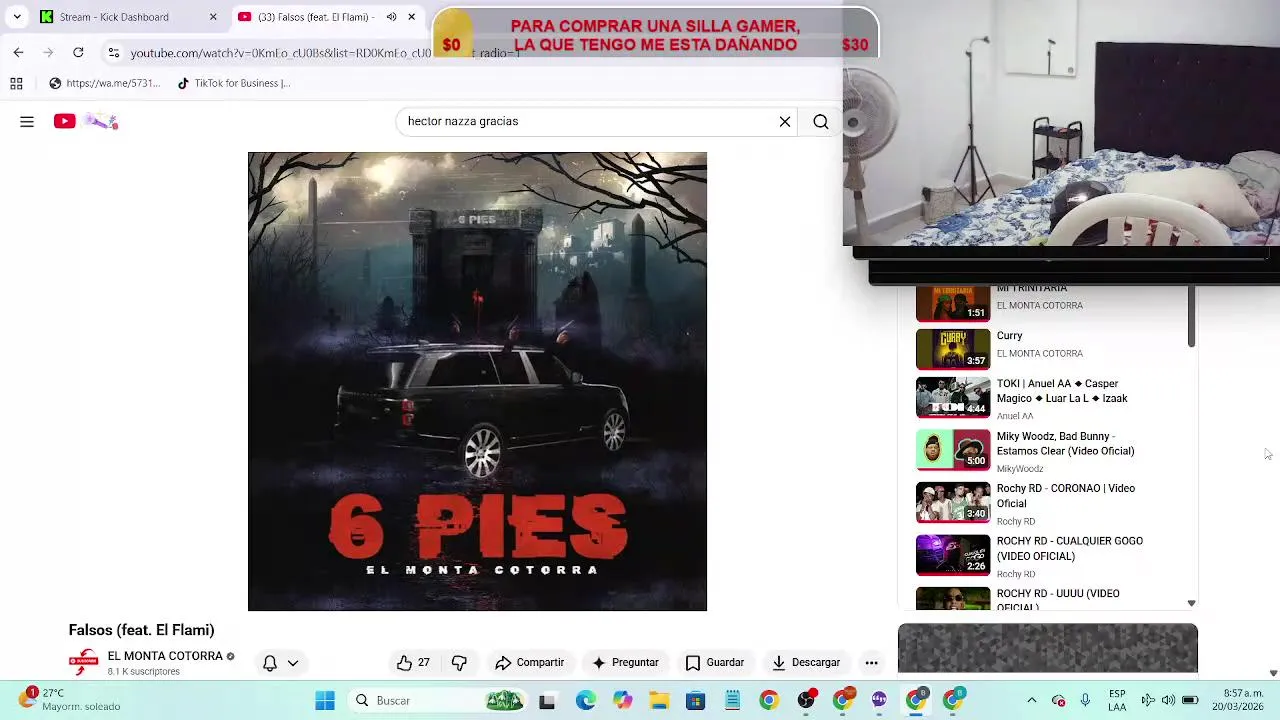Click the notification bell icon
This screenshot has height=720, width=1280.
270,663
